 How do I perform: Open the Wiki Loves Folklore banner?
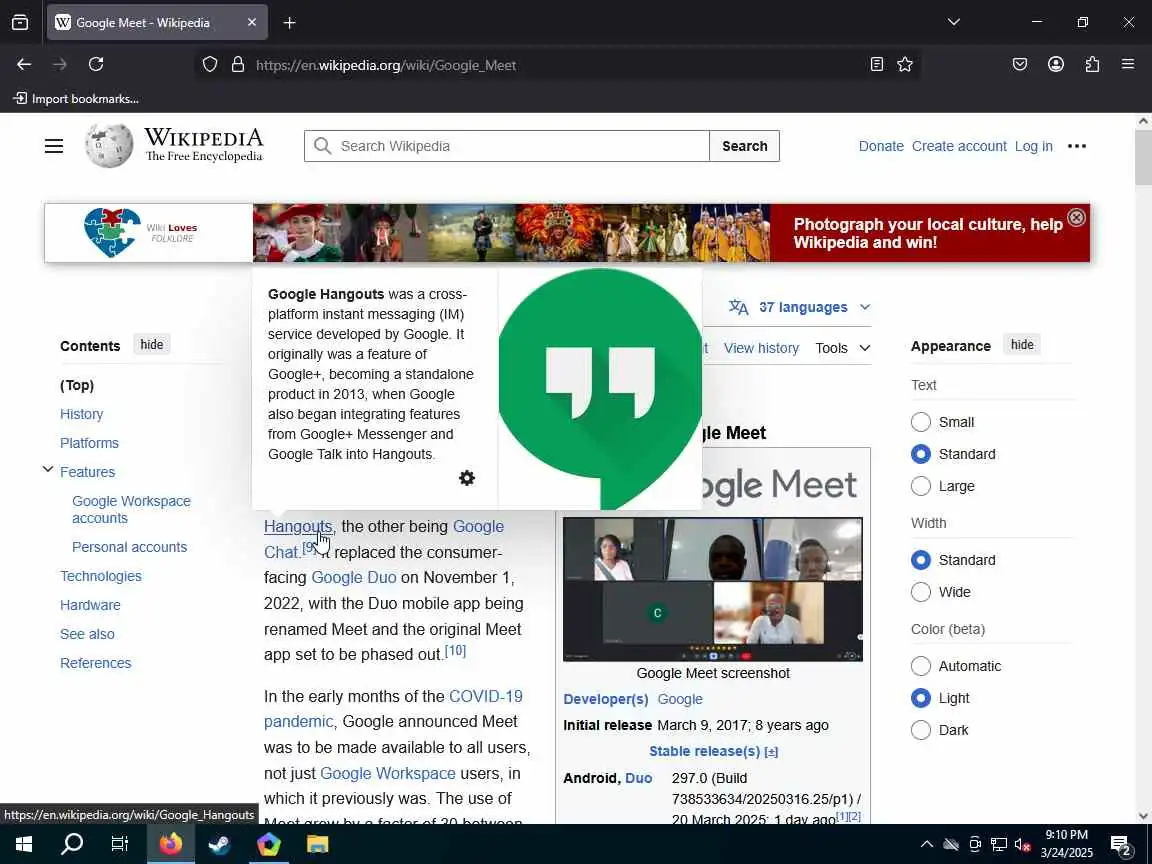click(x=566, y=233)
